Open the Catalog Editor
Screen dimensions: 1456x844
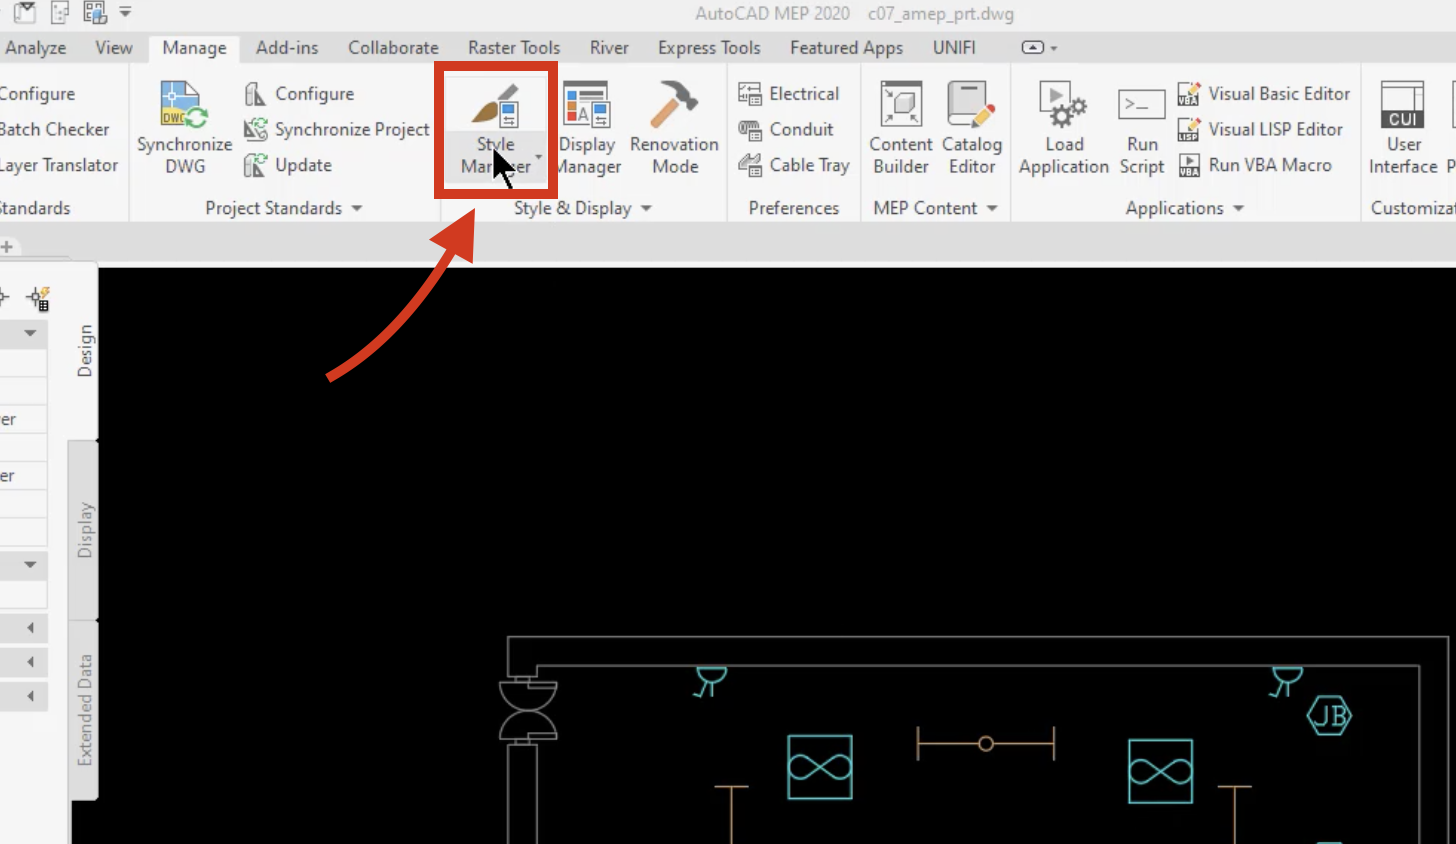point(971,128)
